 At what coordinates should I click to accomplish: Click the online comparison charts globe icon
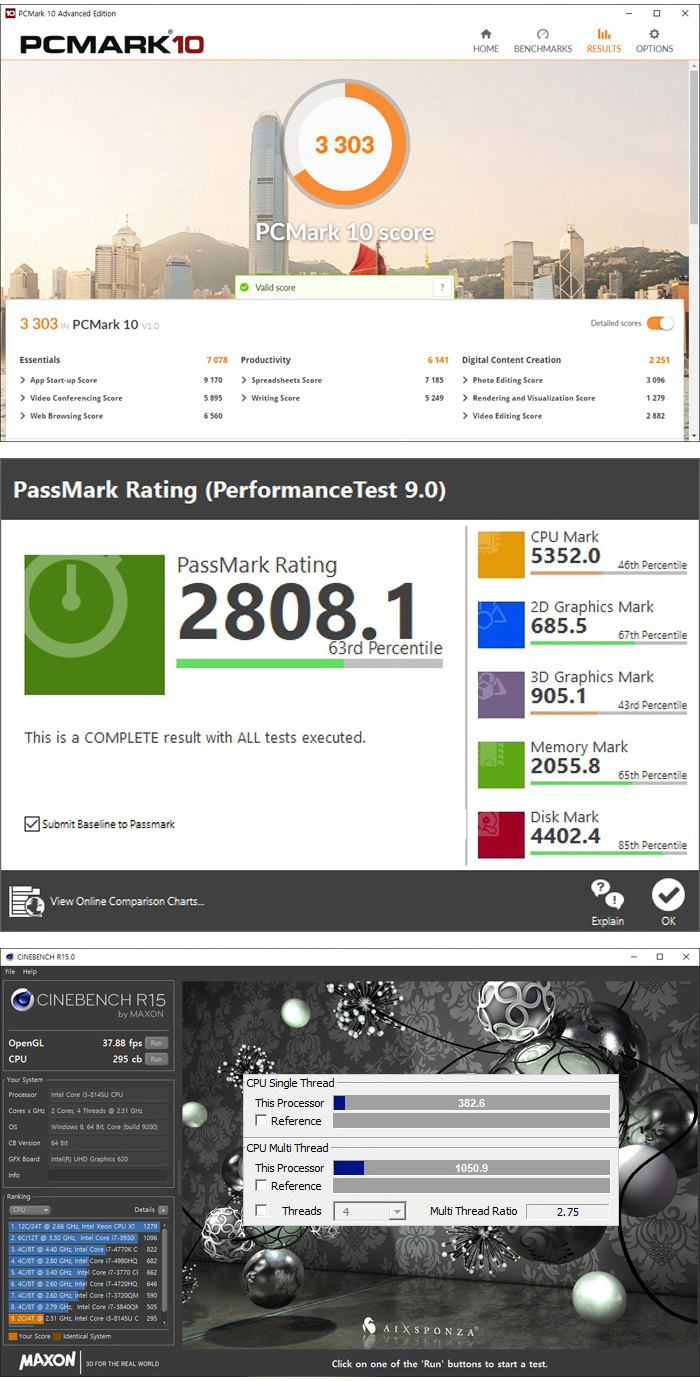[x=27, y=901]
